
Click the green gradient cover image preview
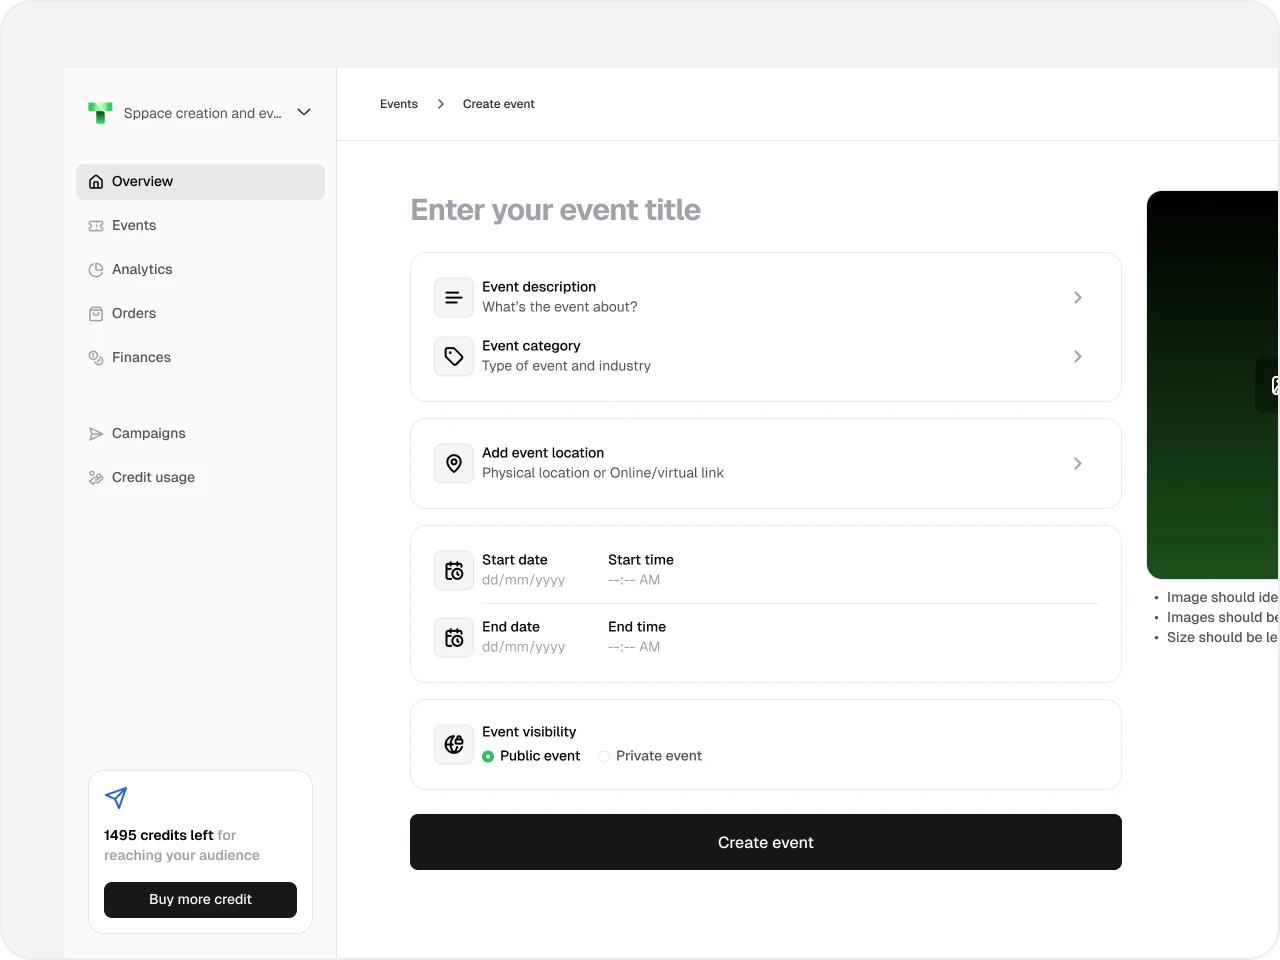1213,385
